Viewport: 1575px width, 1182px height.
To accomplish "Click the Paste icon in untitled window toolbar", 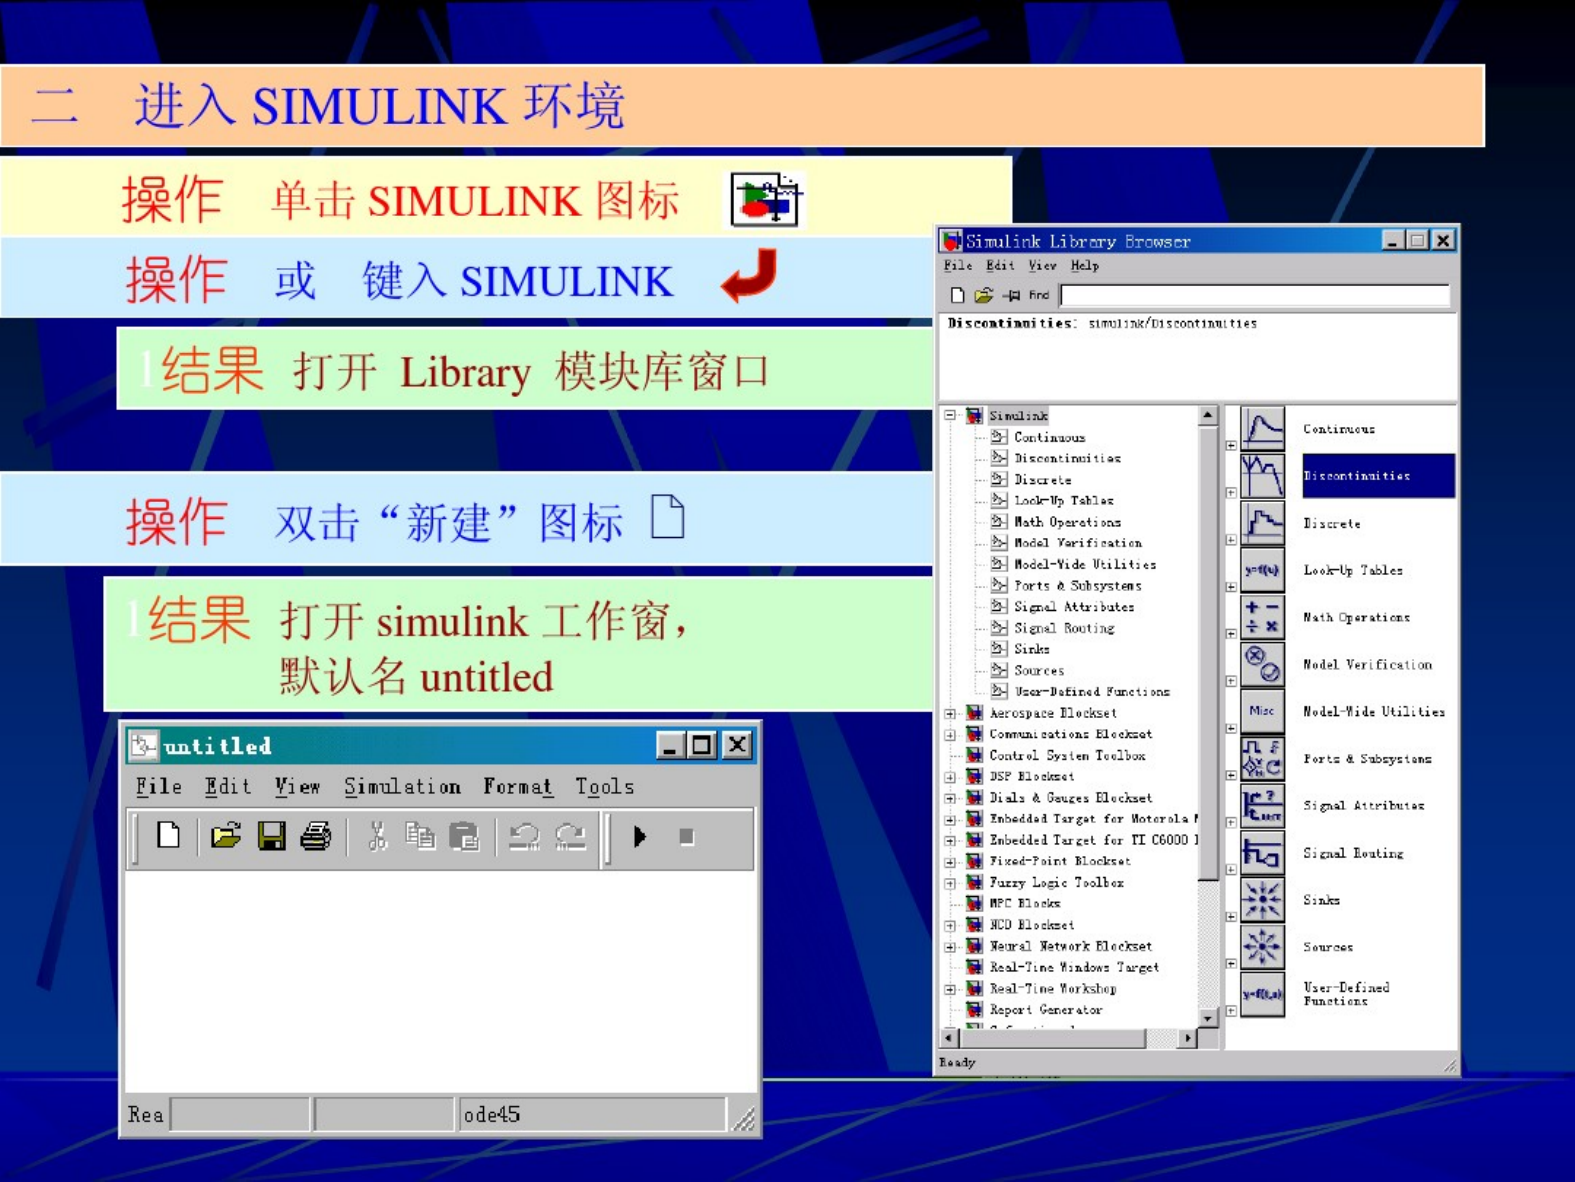I will 465,836.
